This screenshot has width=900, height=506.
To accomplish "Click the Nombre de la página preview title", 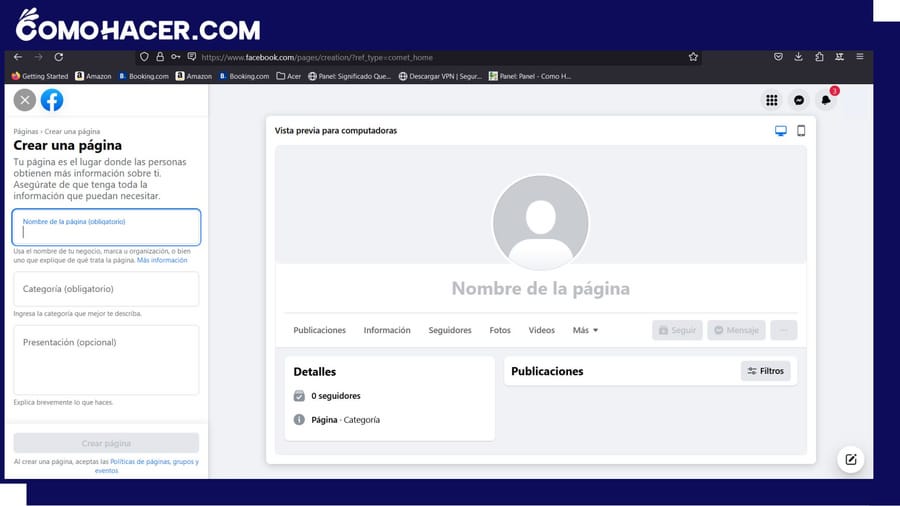I will pyautogui.click(x=541, y=289).
